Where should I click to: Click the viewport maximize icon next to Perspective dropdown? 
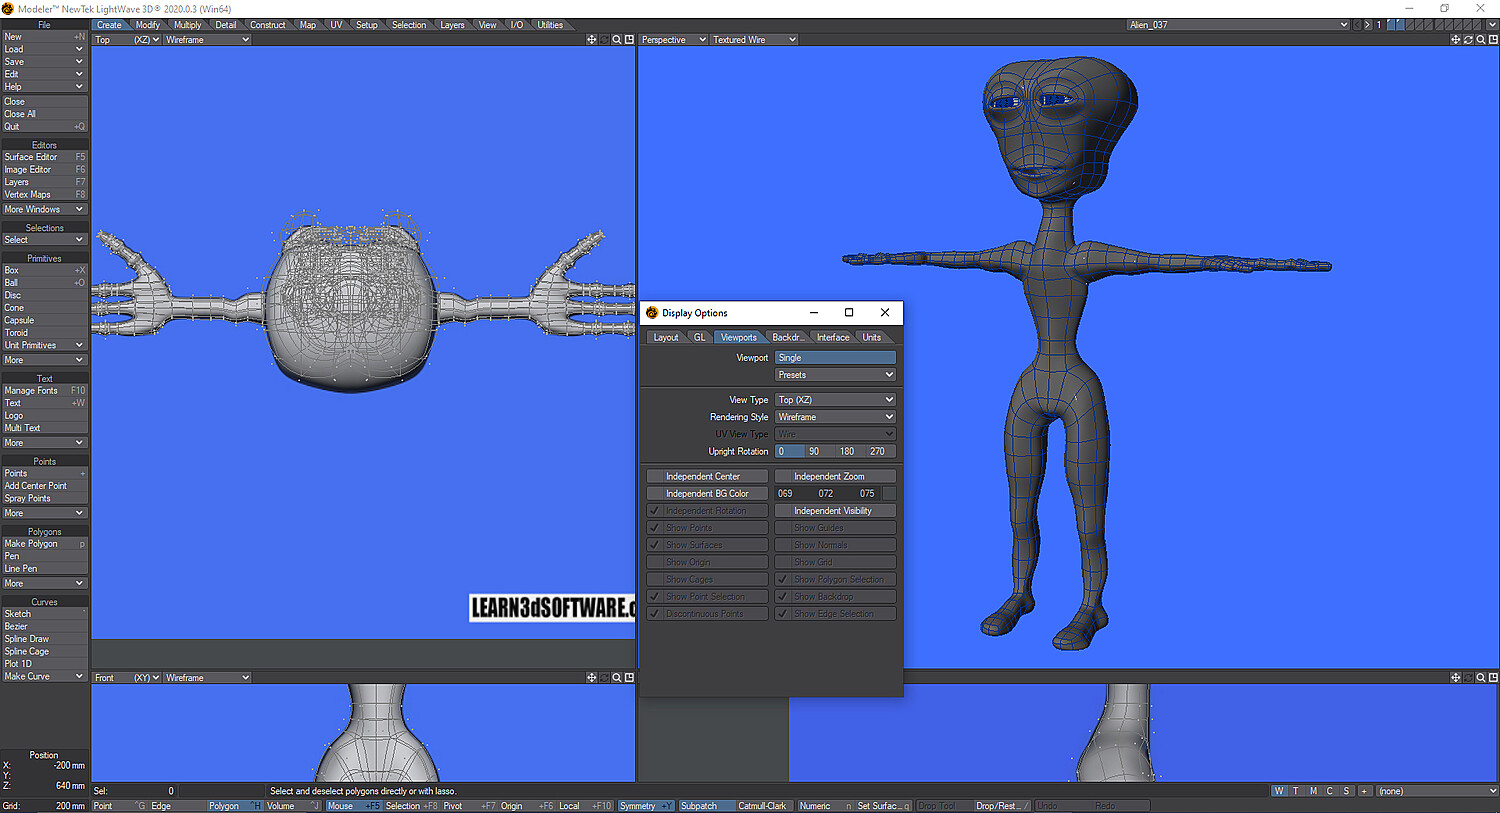[x=1492, y=39]
